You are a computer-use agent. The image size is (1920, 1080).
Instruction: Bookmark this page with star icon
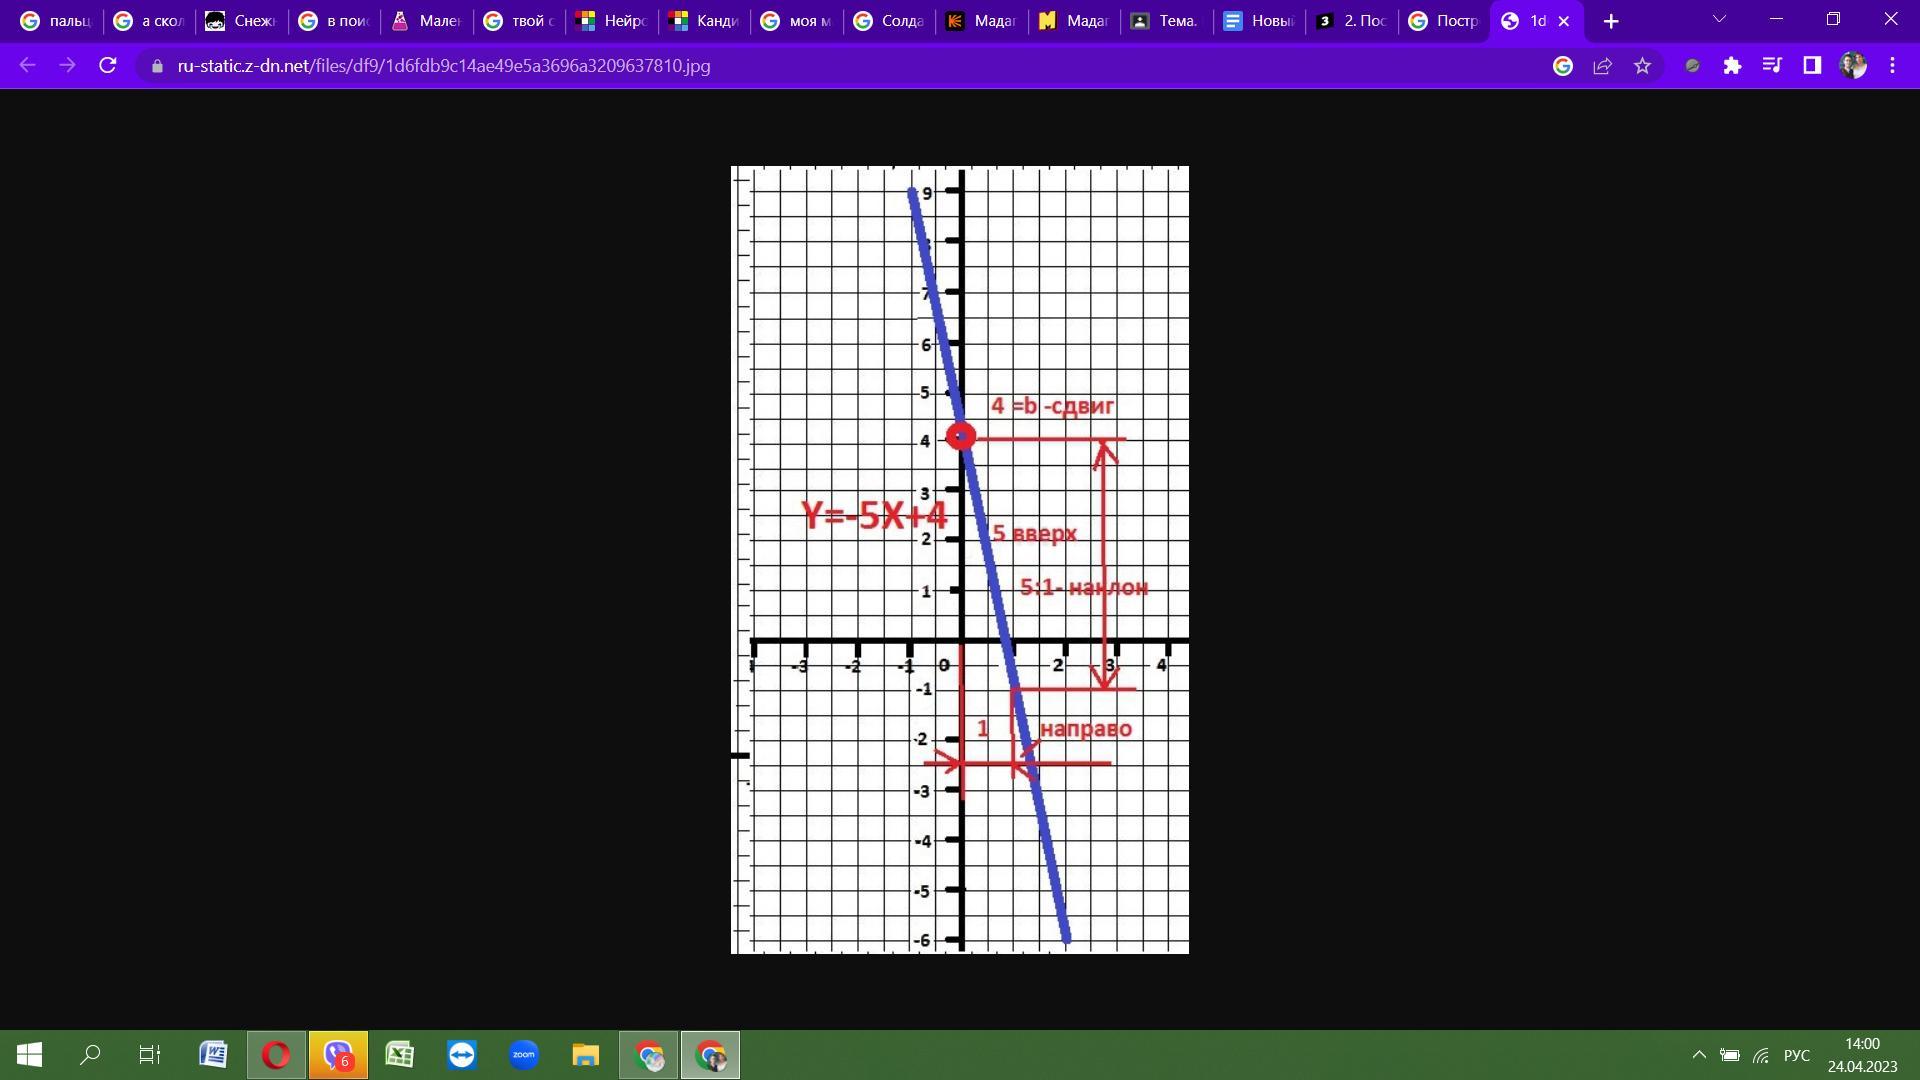[1642, 66]
